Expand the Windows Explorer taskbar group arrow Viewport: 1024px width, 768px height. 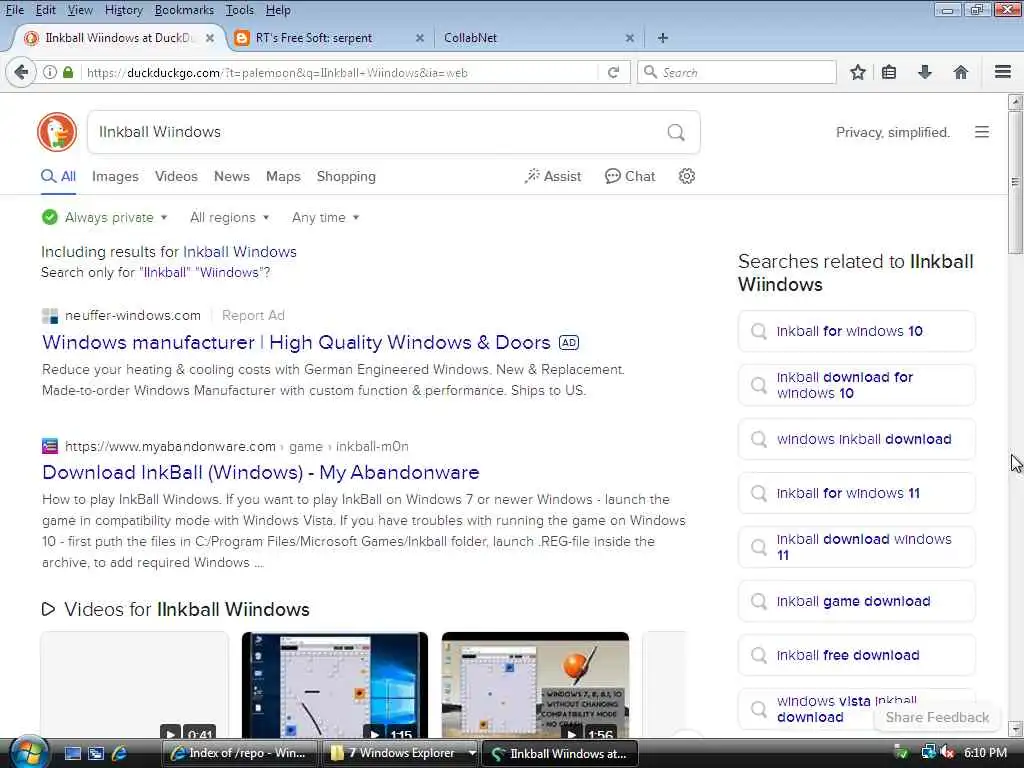(472, 753)
